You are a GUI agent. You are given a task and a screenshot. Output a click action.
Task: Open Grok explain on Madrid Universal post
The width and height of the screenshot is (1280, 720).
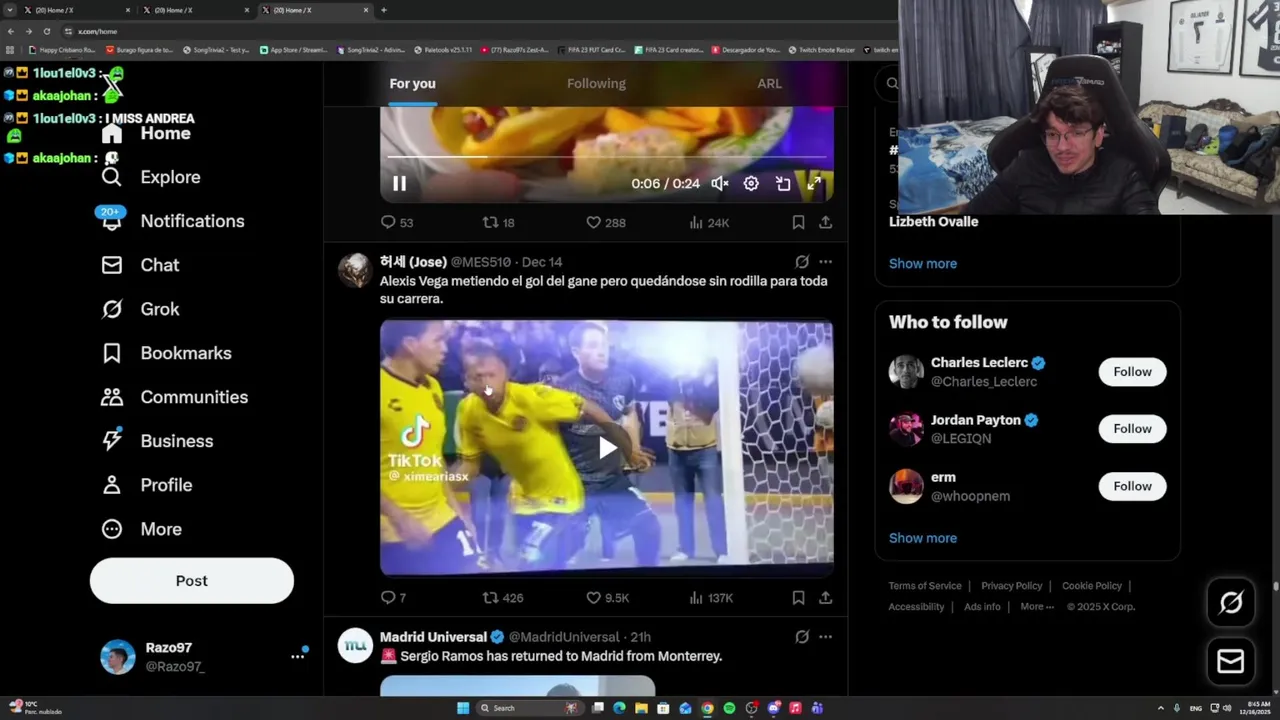pyautogui.click(x=801, y=637)
